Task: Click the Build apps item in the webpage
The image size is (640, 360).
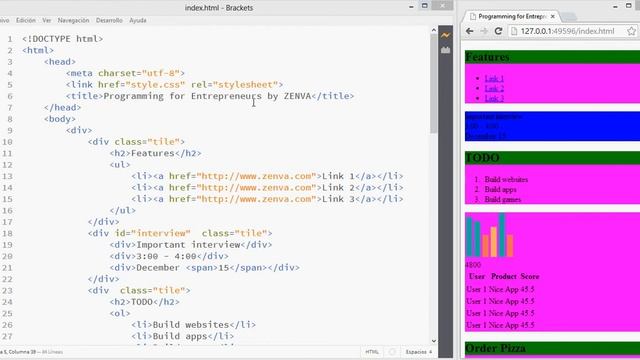Action: 500,189
